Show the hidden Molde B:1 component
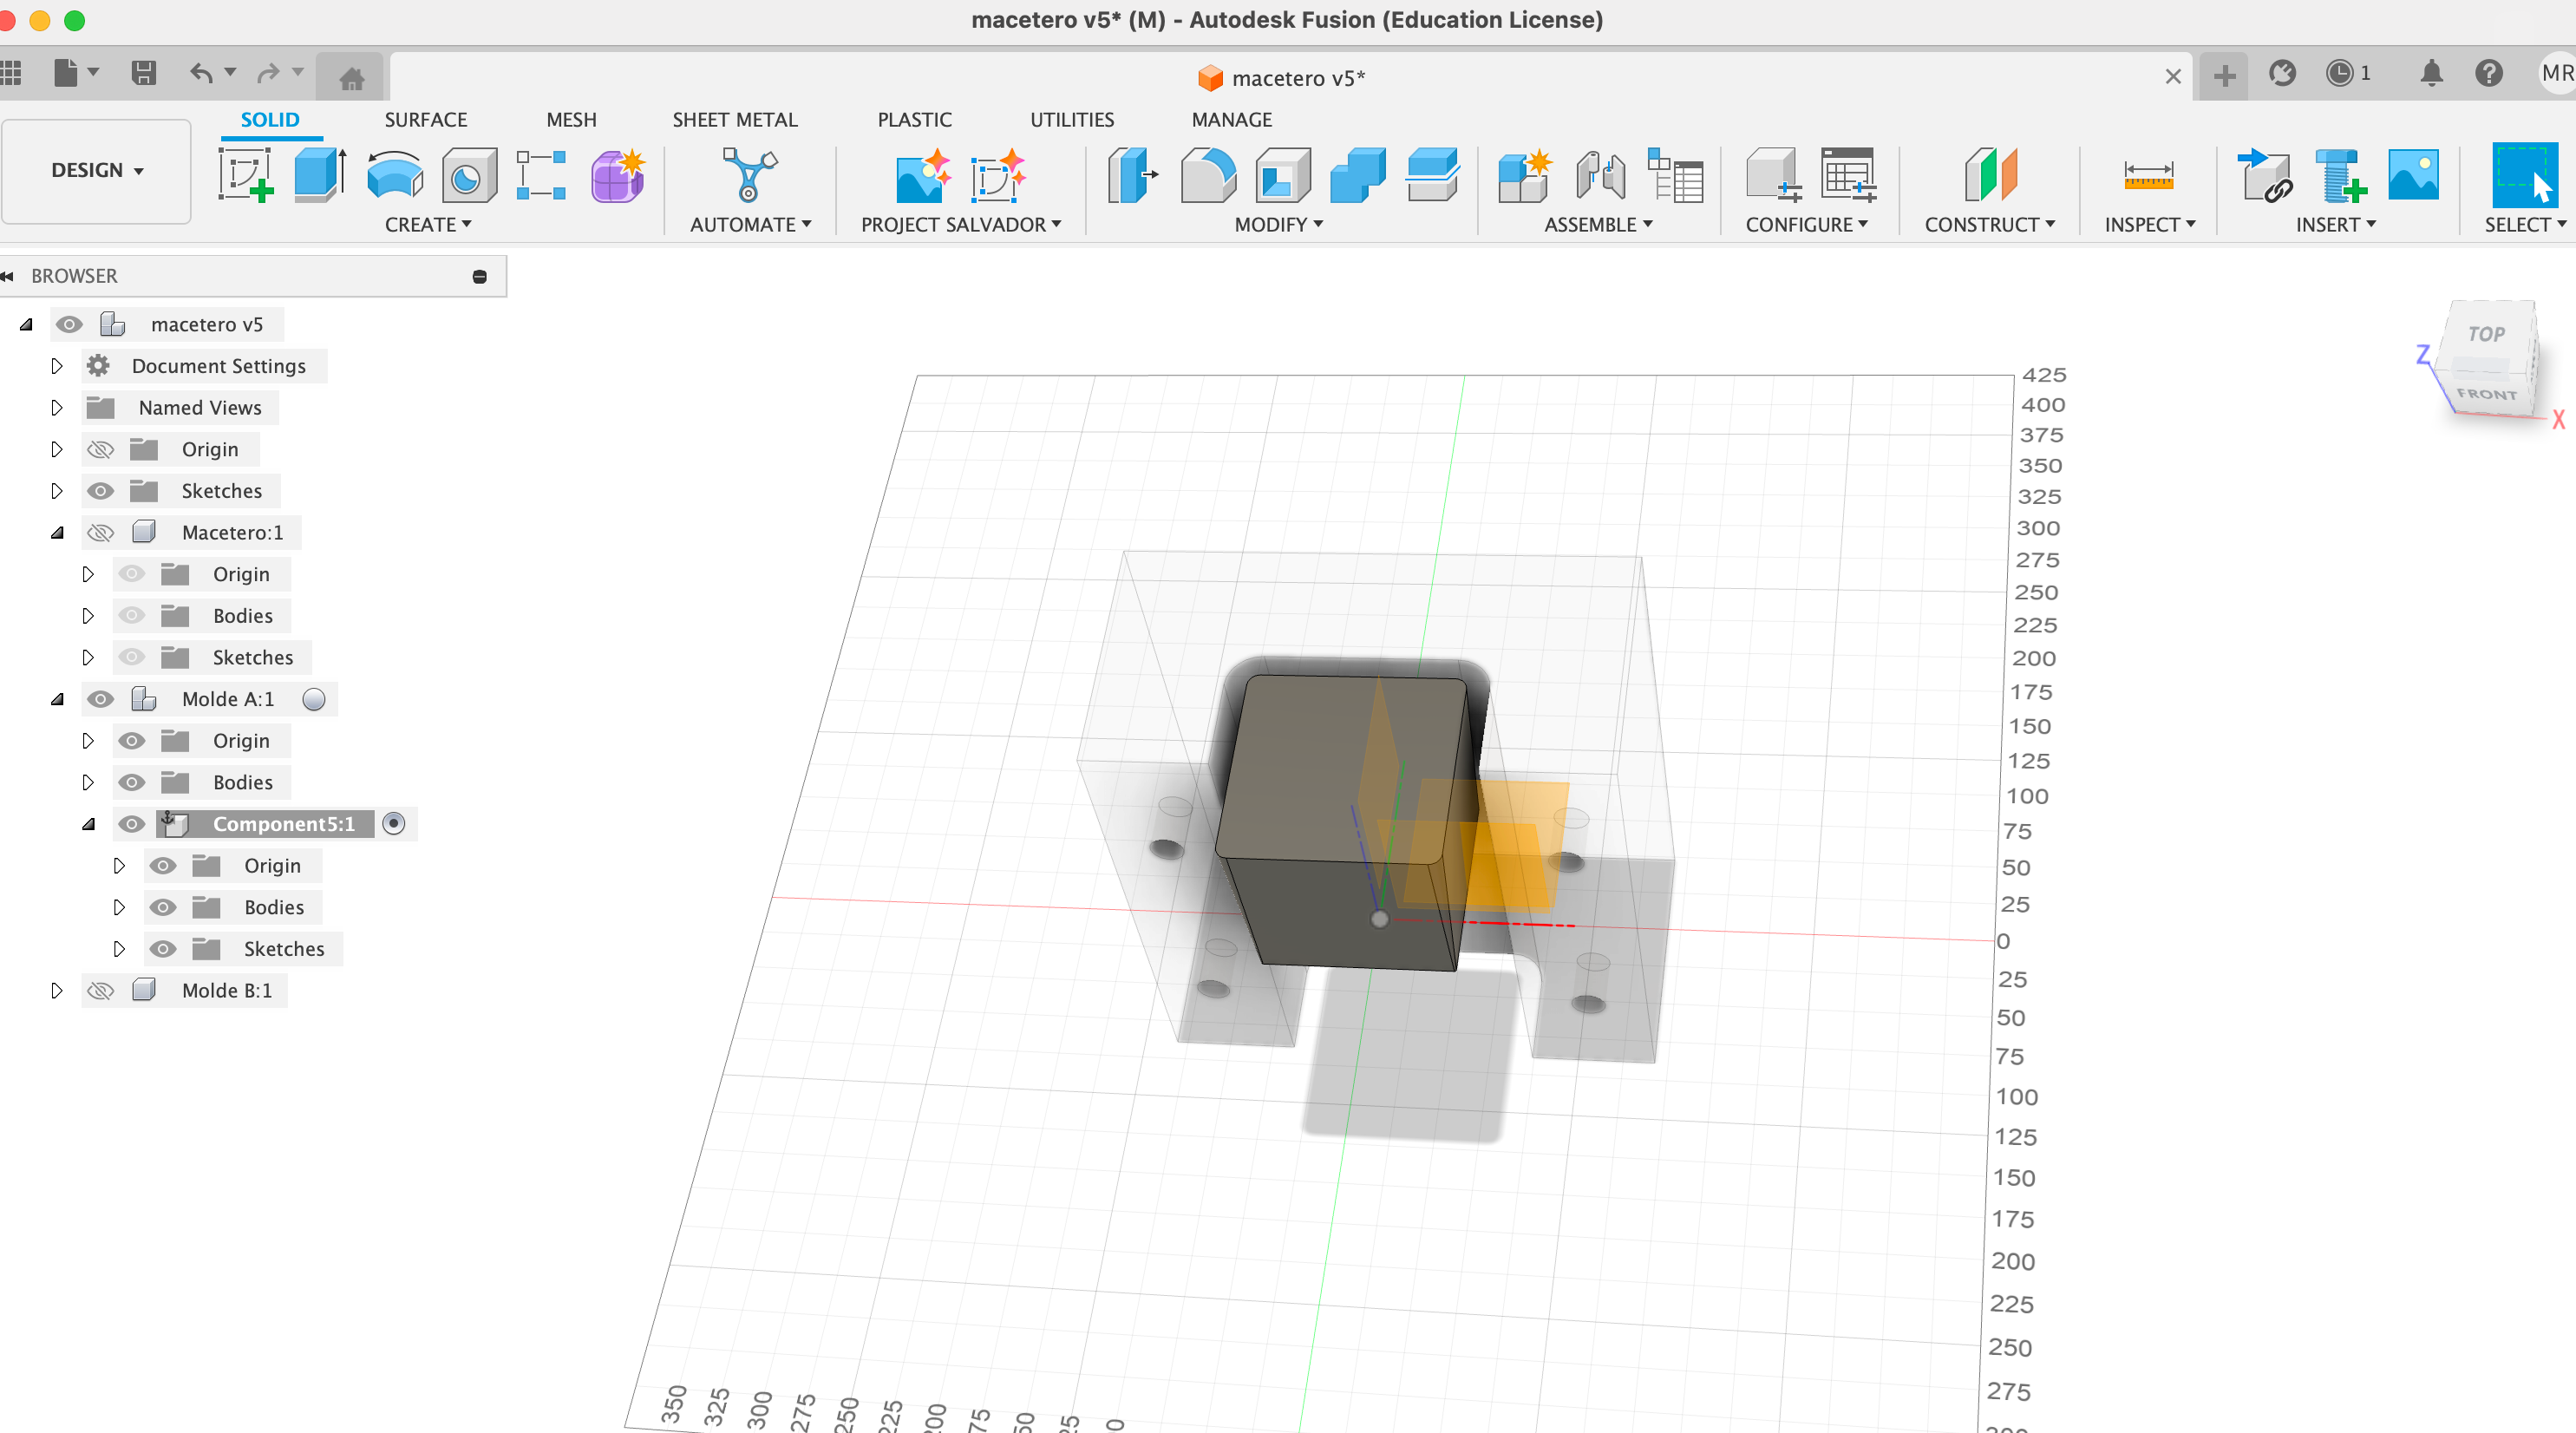2576x1433 pixels. point(101,990)
